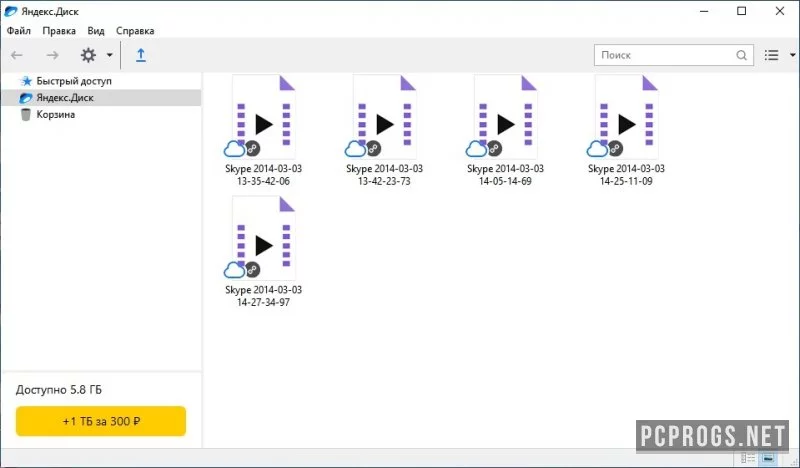The height and width of the screenshot is (468, 800).
Task: Click the +1 ТБ за 300 ₽ button
Action: click(101, 421)
